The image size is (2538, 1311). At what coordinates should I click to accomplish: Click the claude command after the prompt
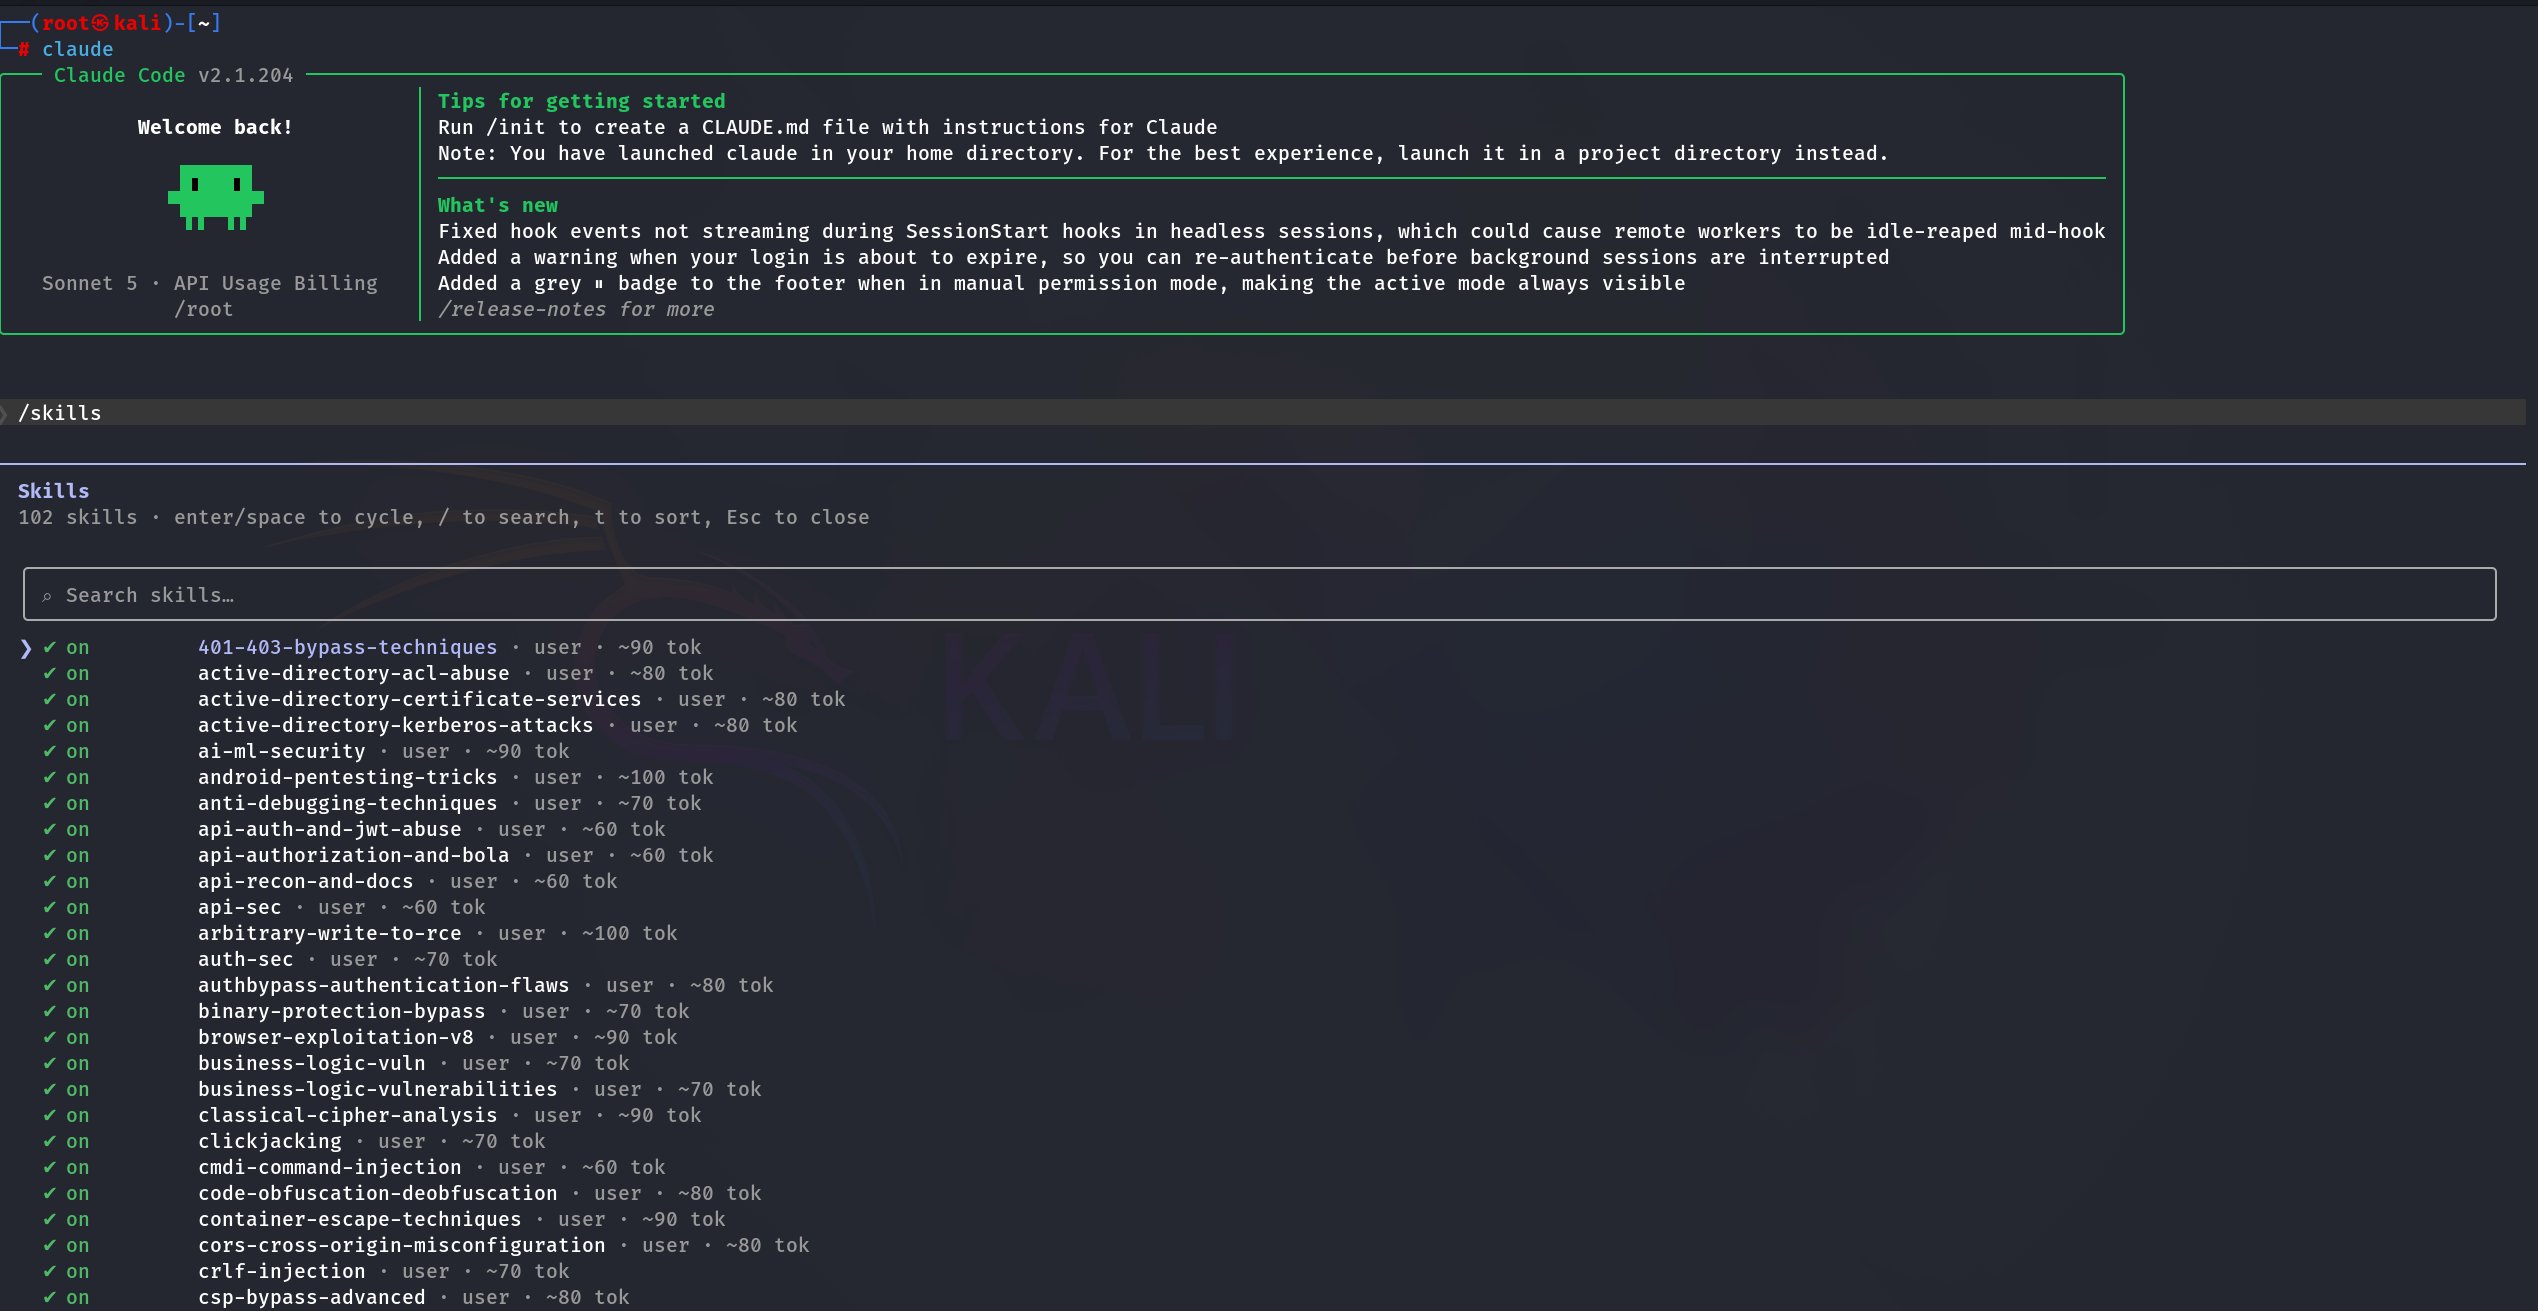78,49
